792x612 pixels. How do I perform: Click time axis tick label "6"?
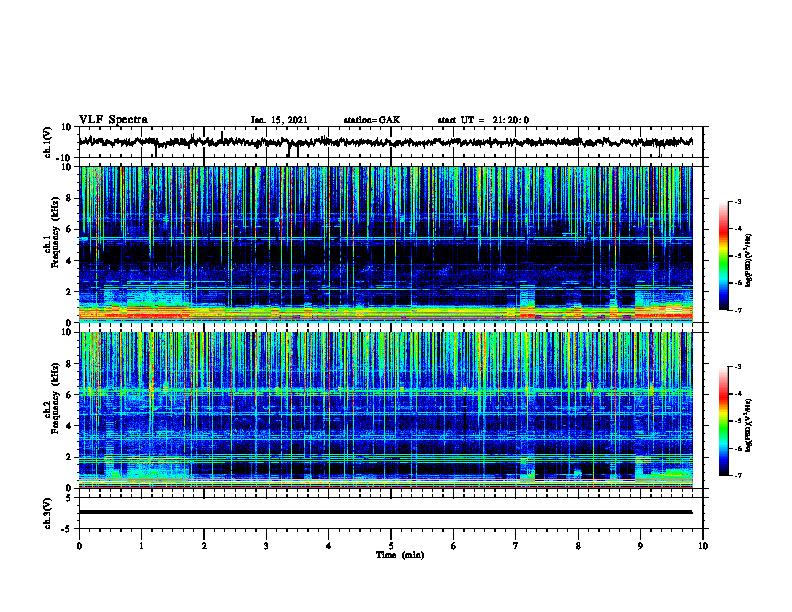[x=454, y=546]
